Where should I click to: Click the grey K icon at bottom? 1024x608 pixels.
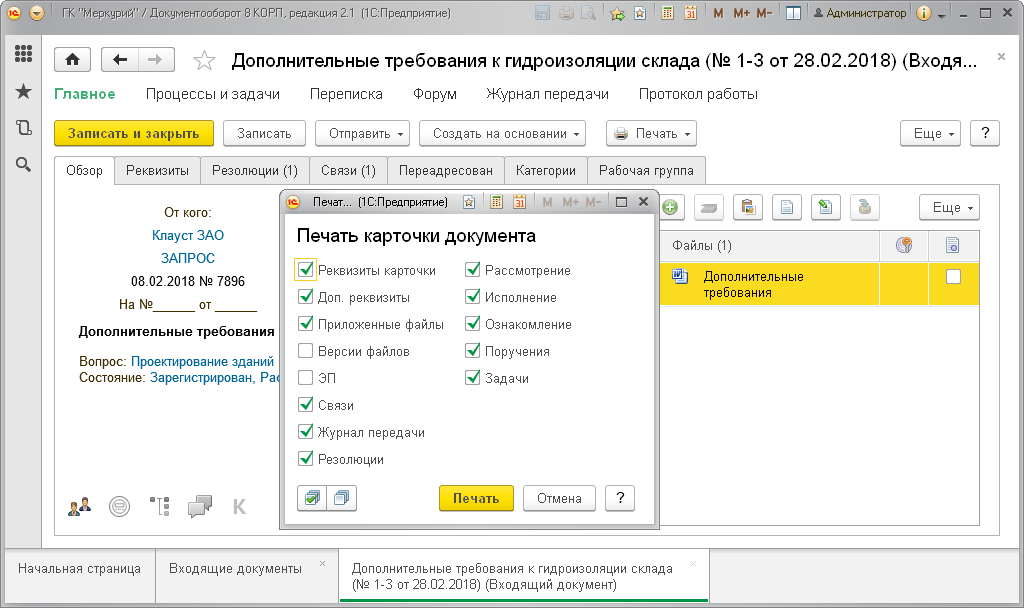tap(240, 507)
